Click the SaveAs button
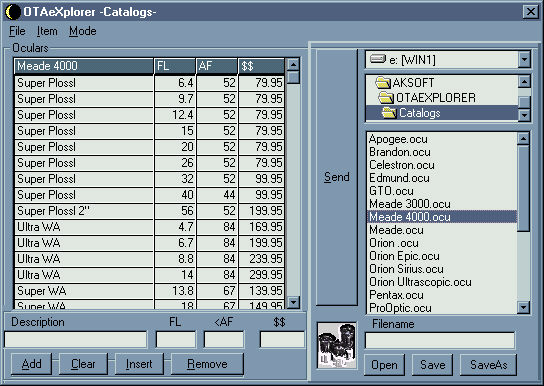Viewport: 544px width, 386px height. click(x=488, y=365)
